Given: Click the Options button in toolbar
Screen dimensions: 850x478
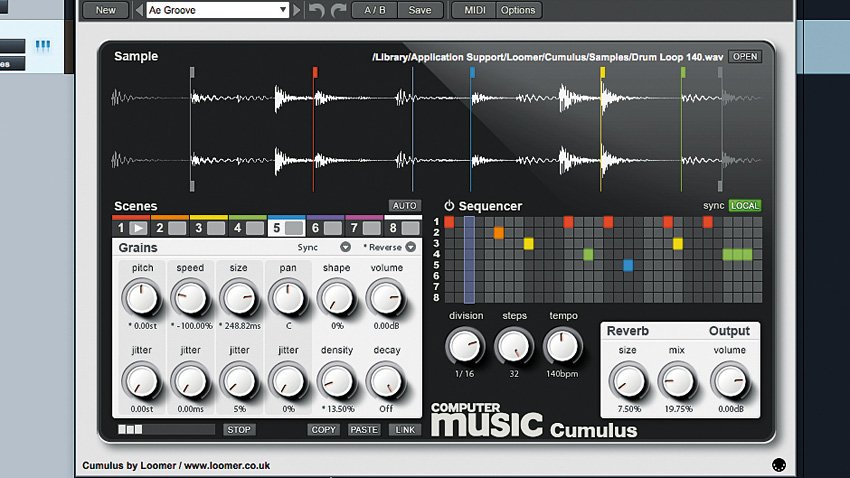Looking at the screenshot, I should click(x=518, y=10).
